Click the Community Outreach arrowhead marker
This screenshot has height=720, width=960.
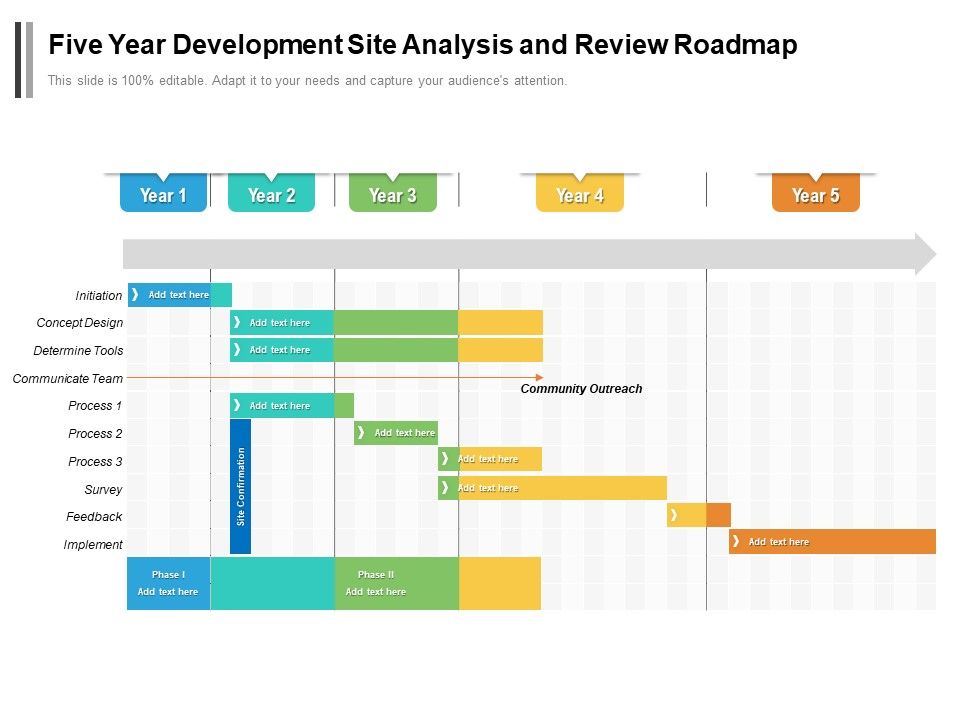point(539,377)
